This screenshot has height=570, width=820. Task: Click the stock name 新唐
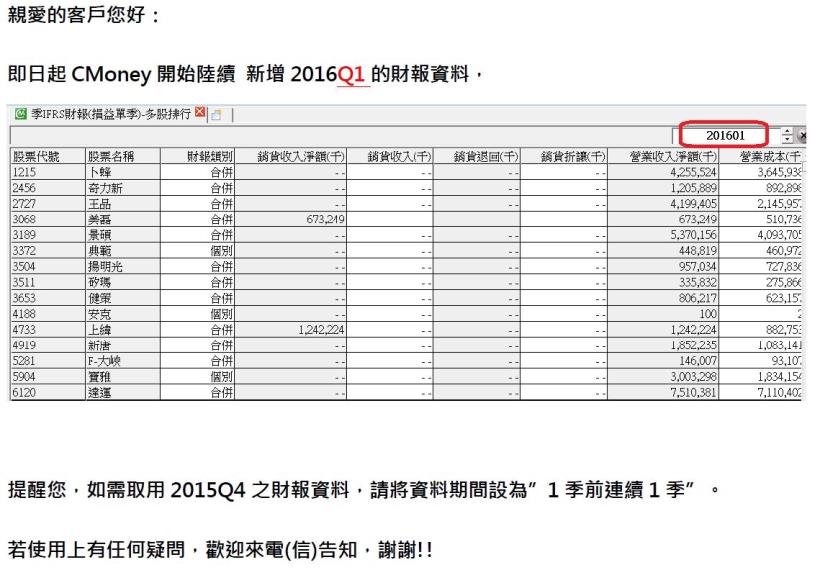coord(99,345)
